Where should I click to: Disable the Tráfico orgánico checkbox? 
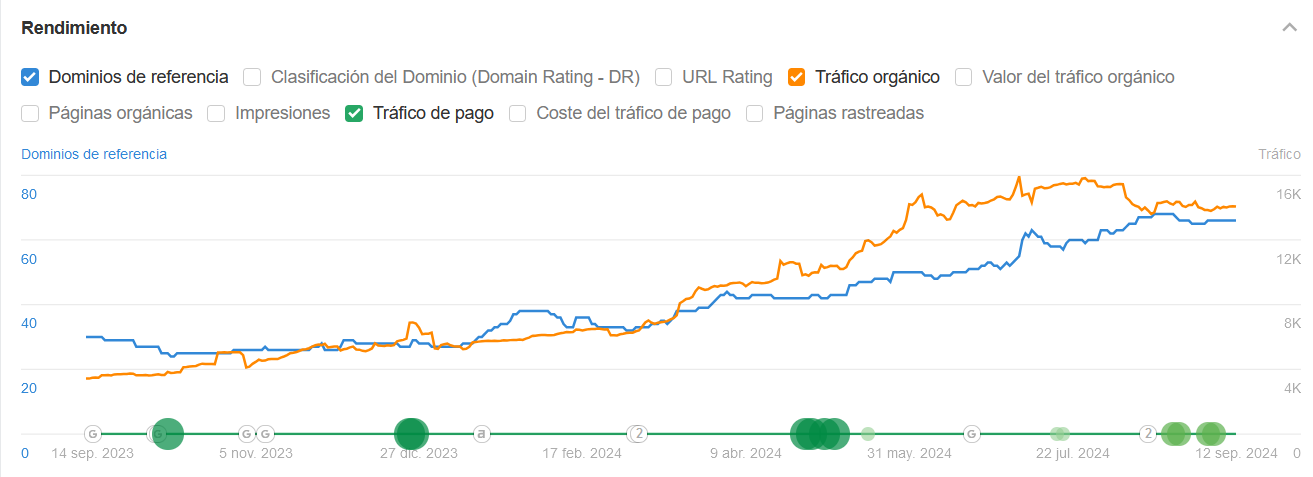[x=797, y=77]
